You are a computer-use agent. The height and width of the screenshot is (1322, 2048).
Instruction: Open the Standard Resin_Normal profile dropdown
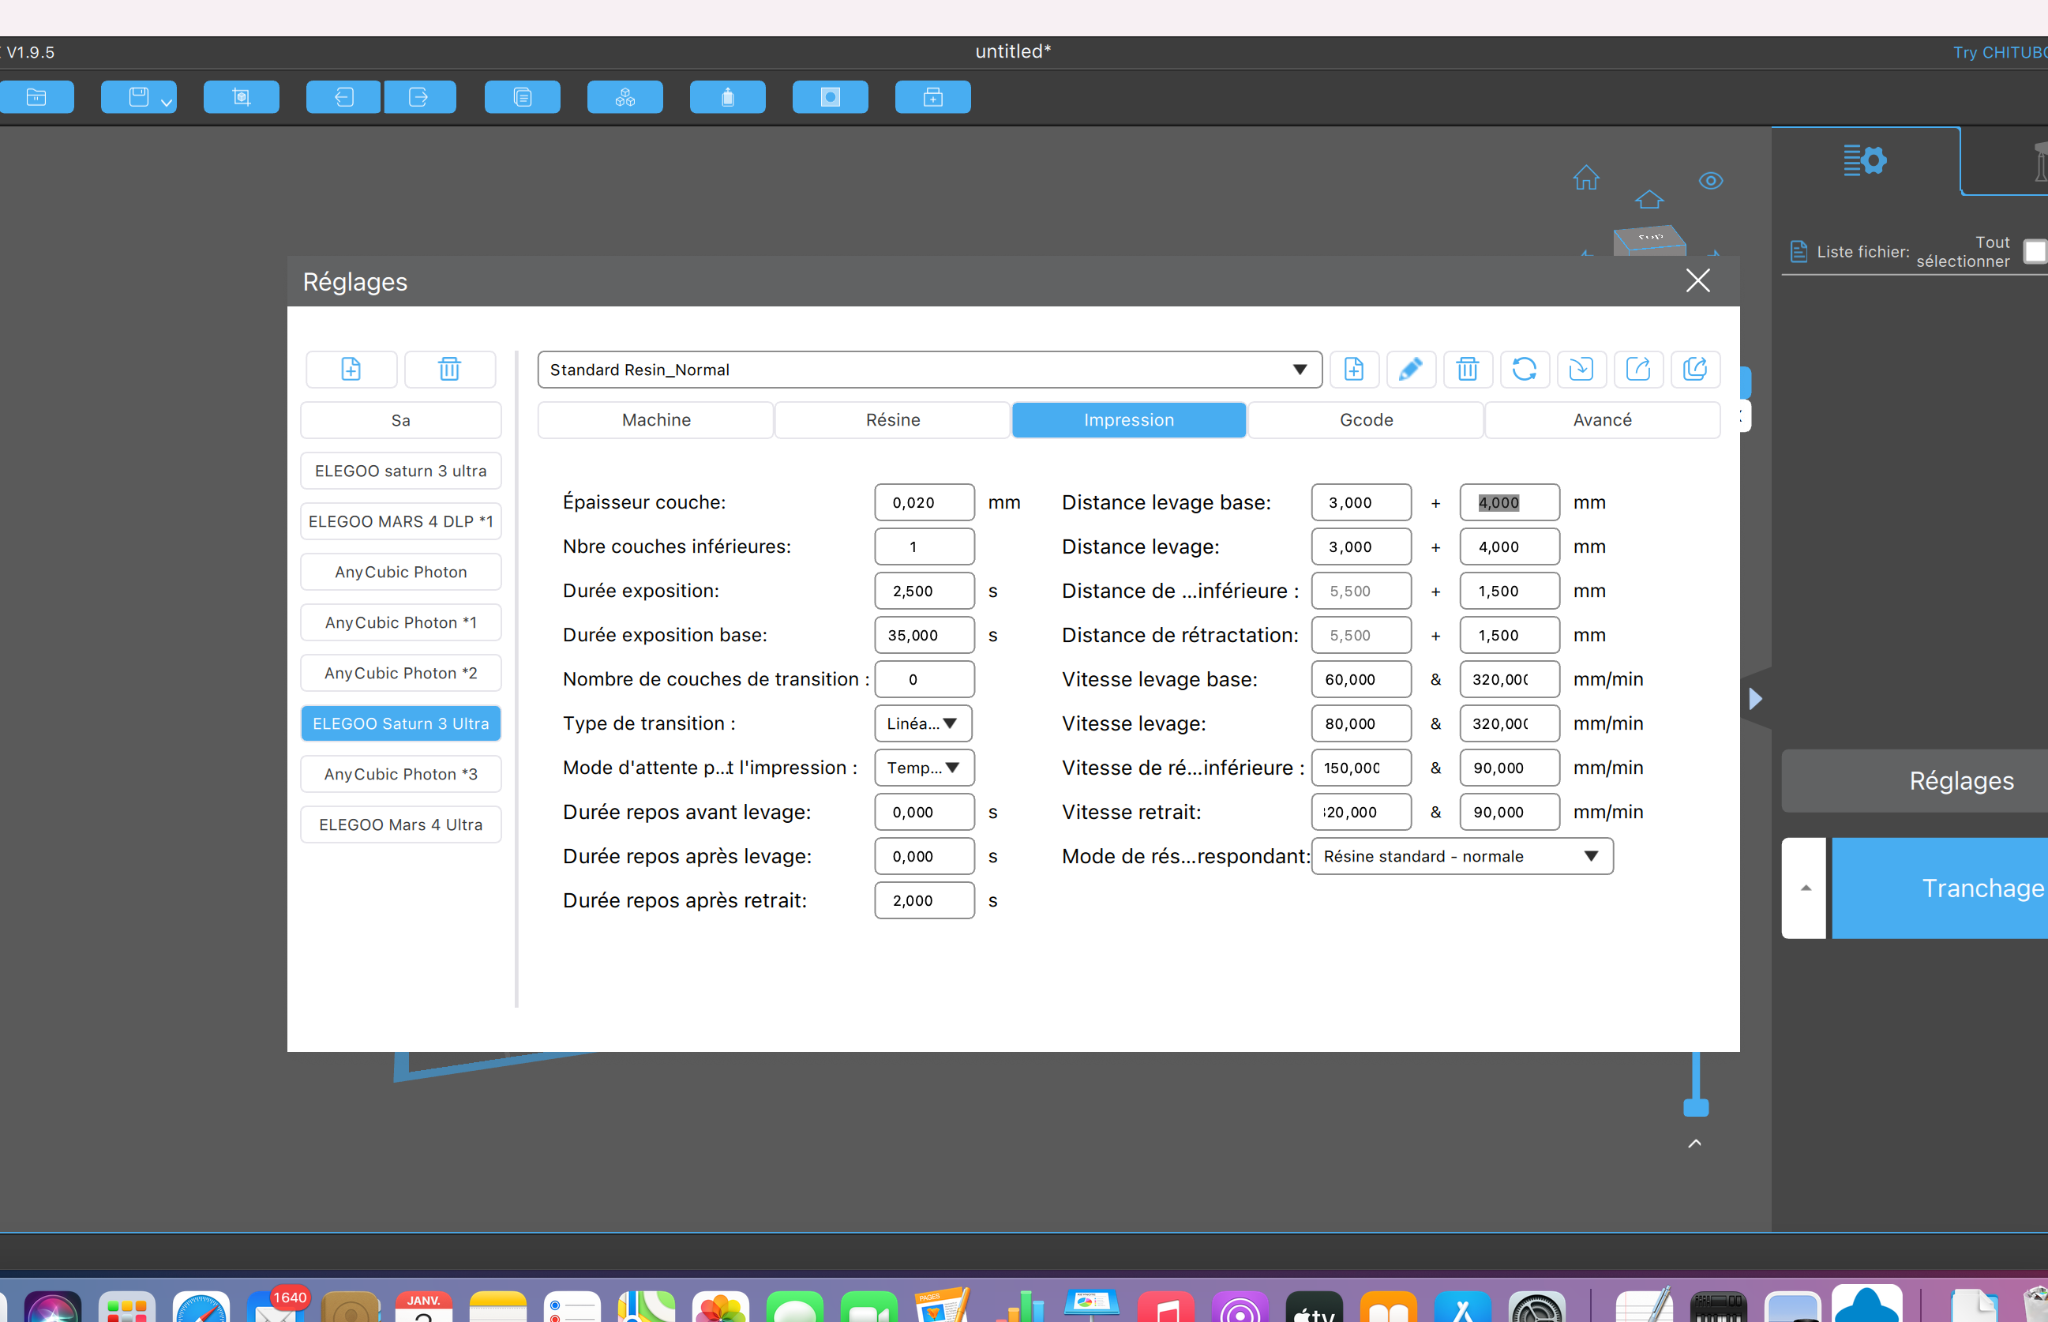[x=930, y=369]
